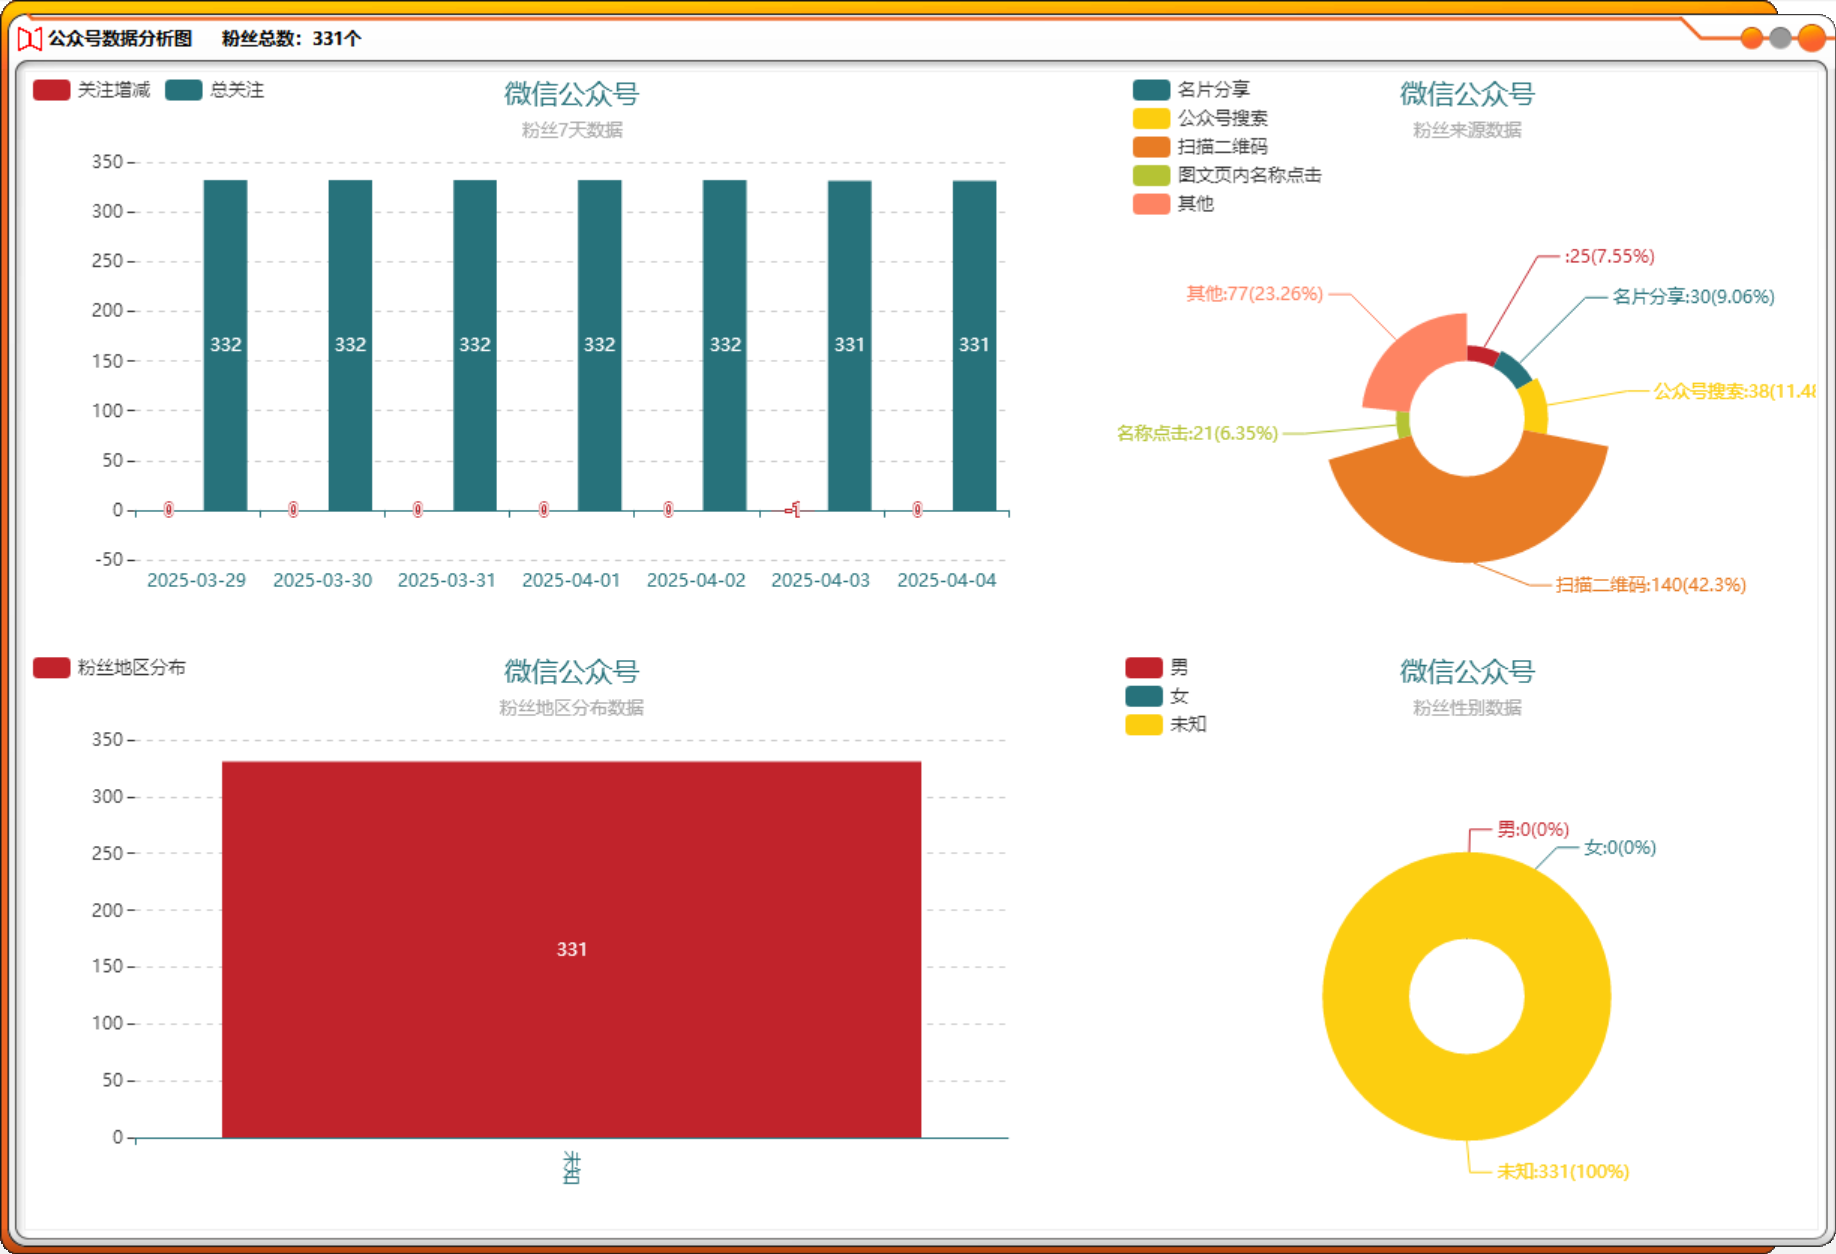
Task: Click the teal 总关注 legend icon
Action: point(185,90)
